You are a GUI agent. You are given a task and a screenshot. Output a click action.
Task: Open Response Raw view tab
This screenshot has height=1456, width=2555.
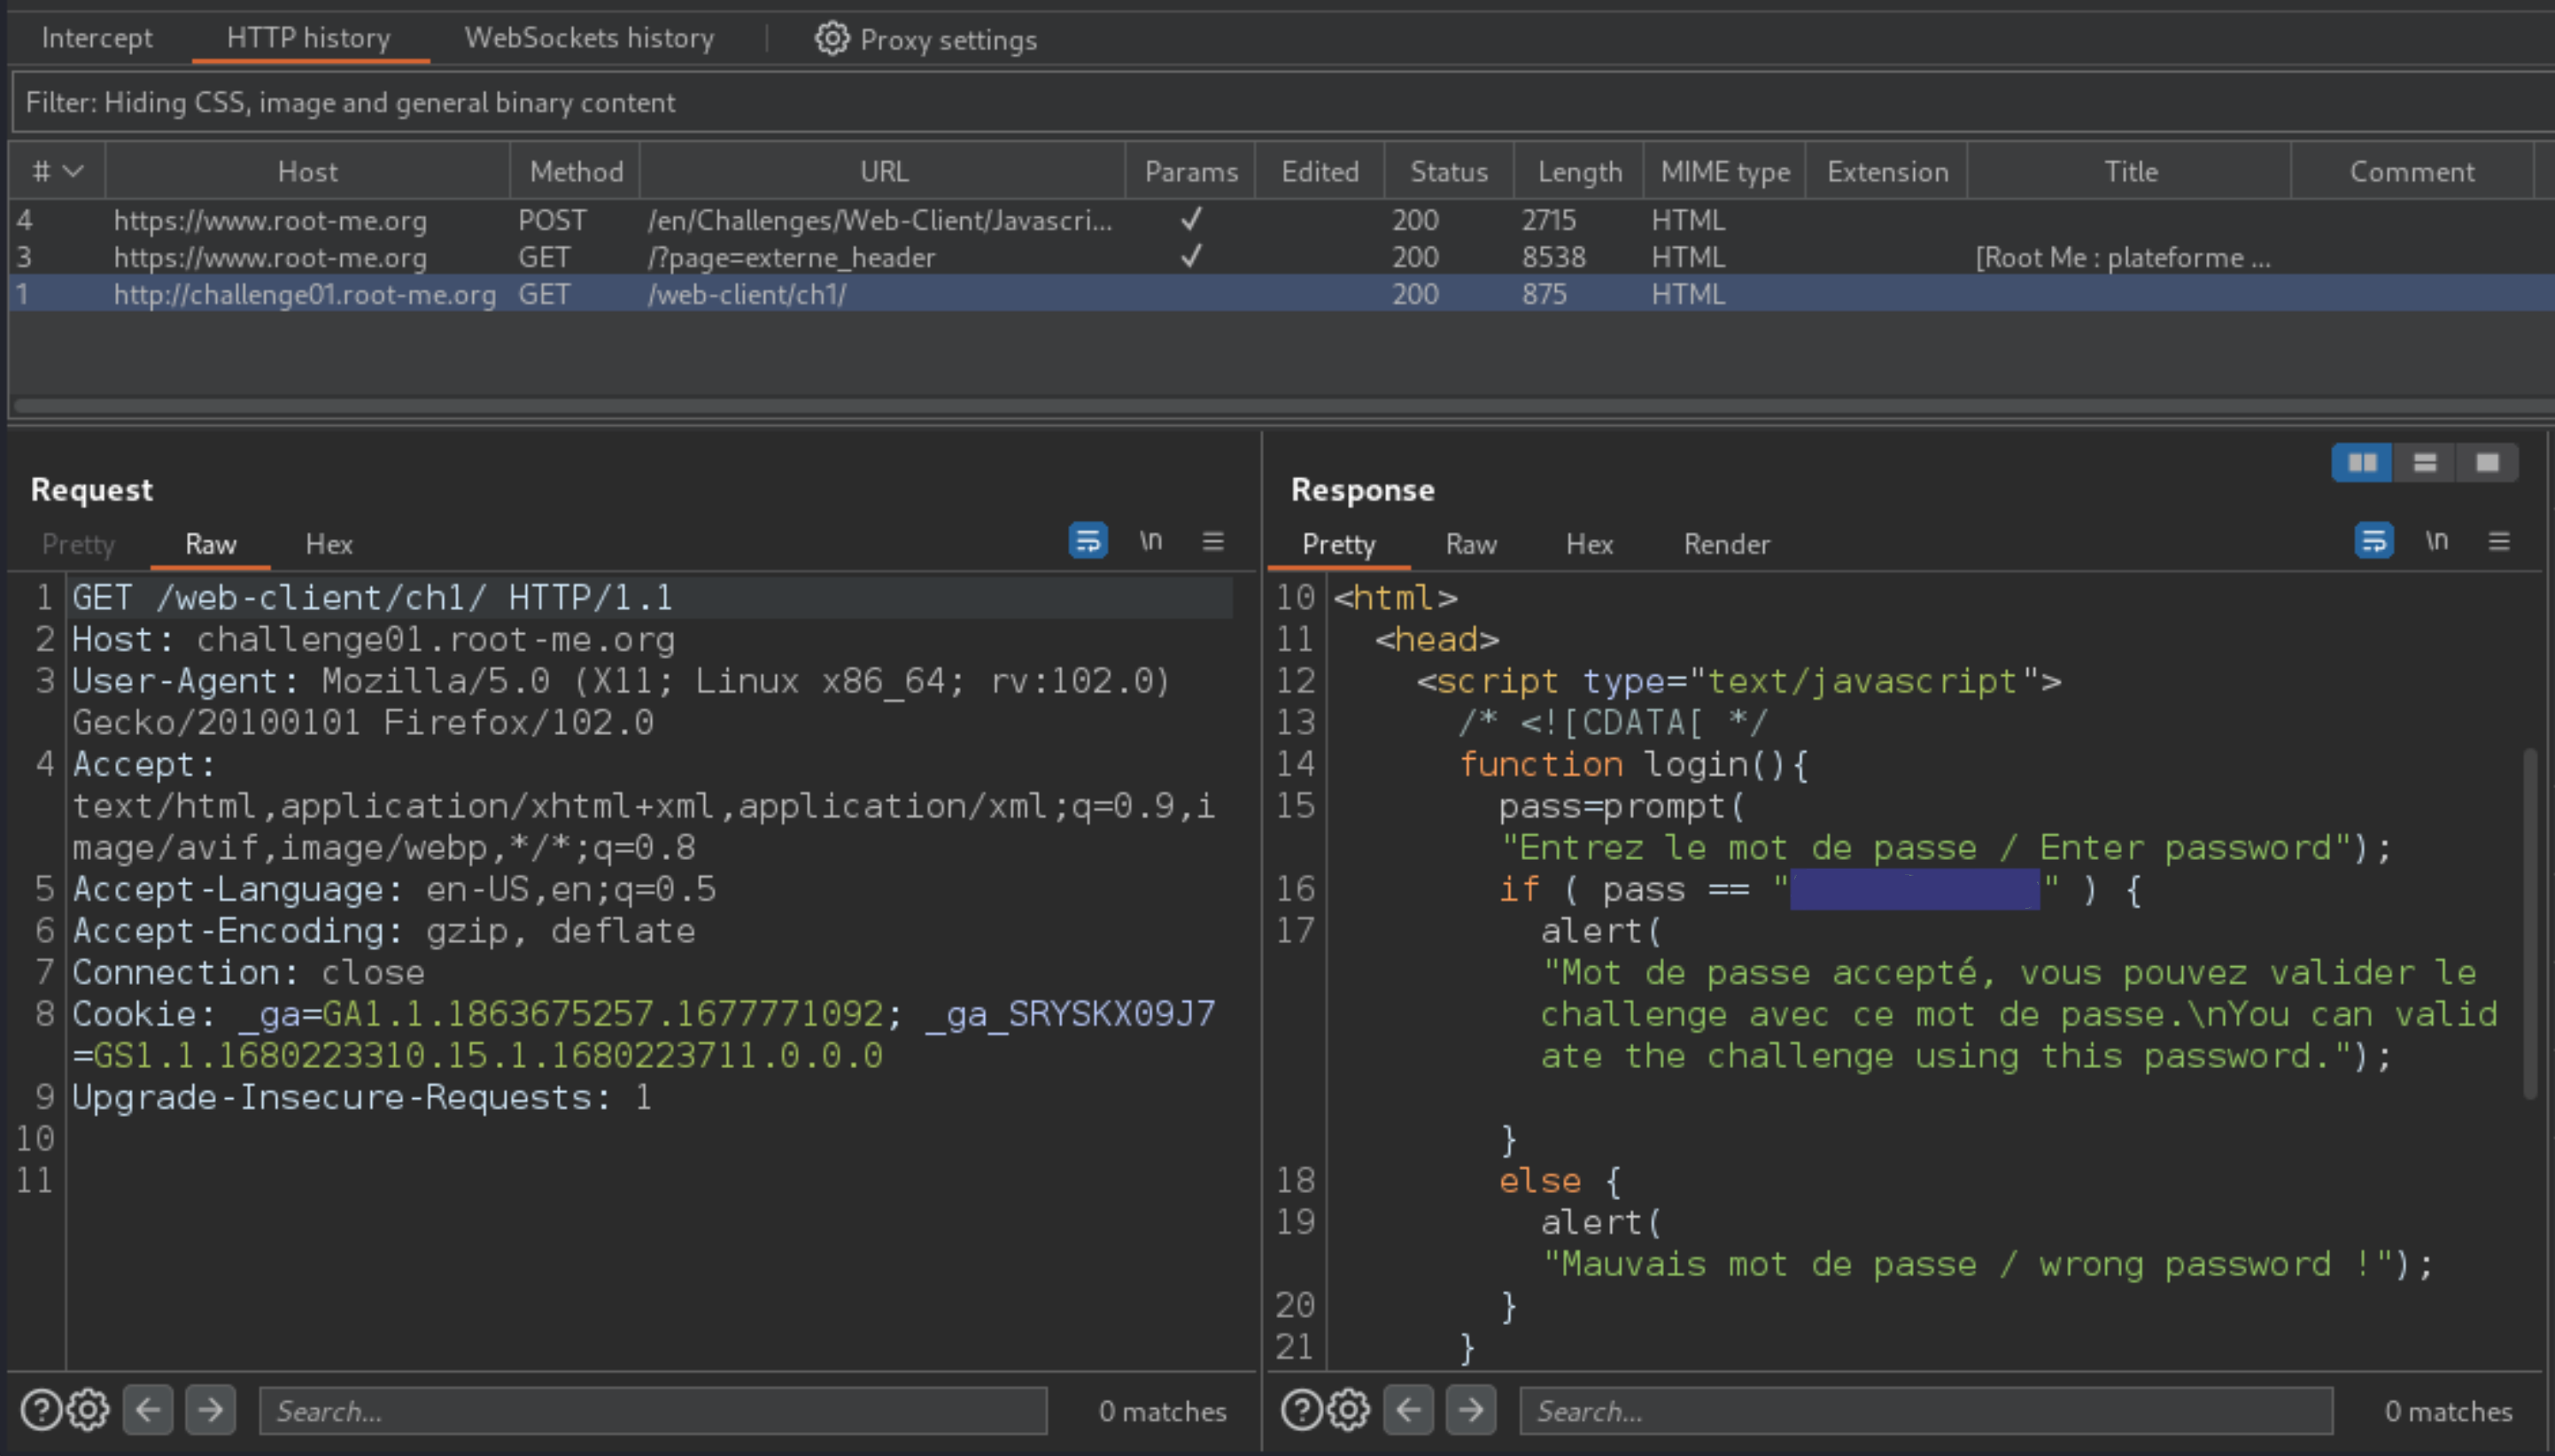(x=1471, y=544)
